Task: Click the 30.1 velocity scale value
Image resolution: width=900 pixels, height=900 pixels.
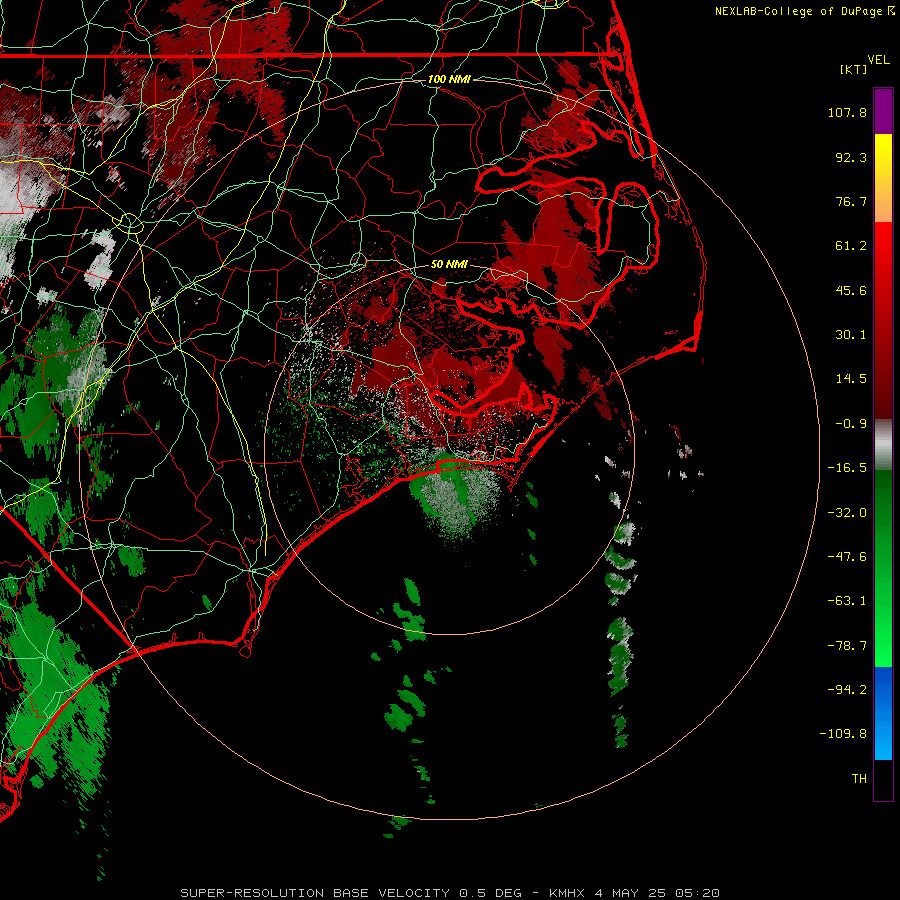Action: coord(851,335)
